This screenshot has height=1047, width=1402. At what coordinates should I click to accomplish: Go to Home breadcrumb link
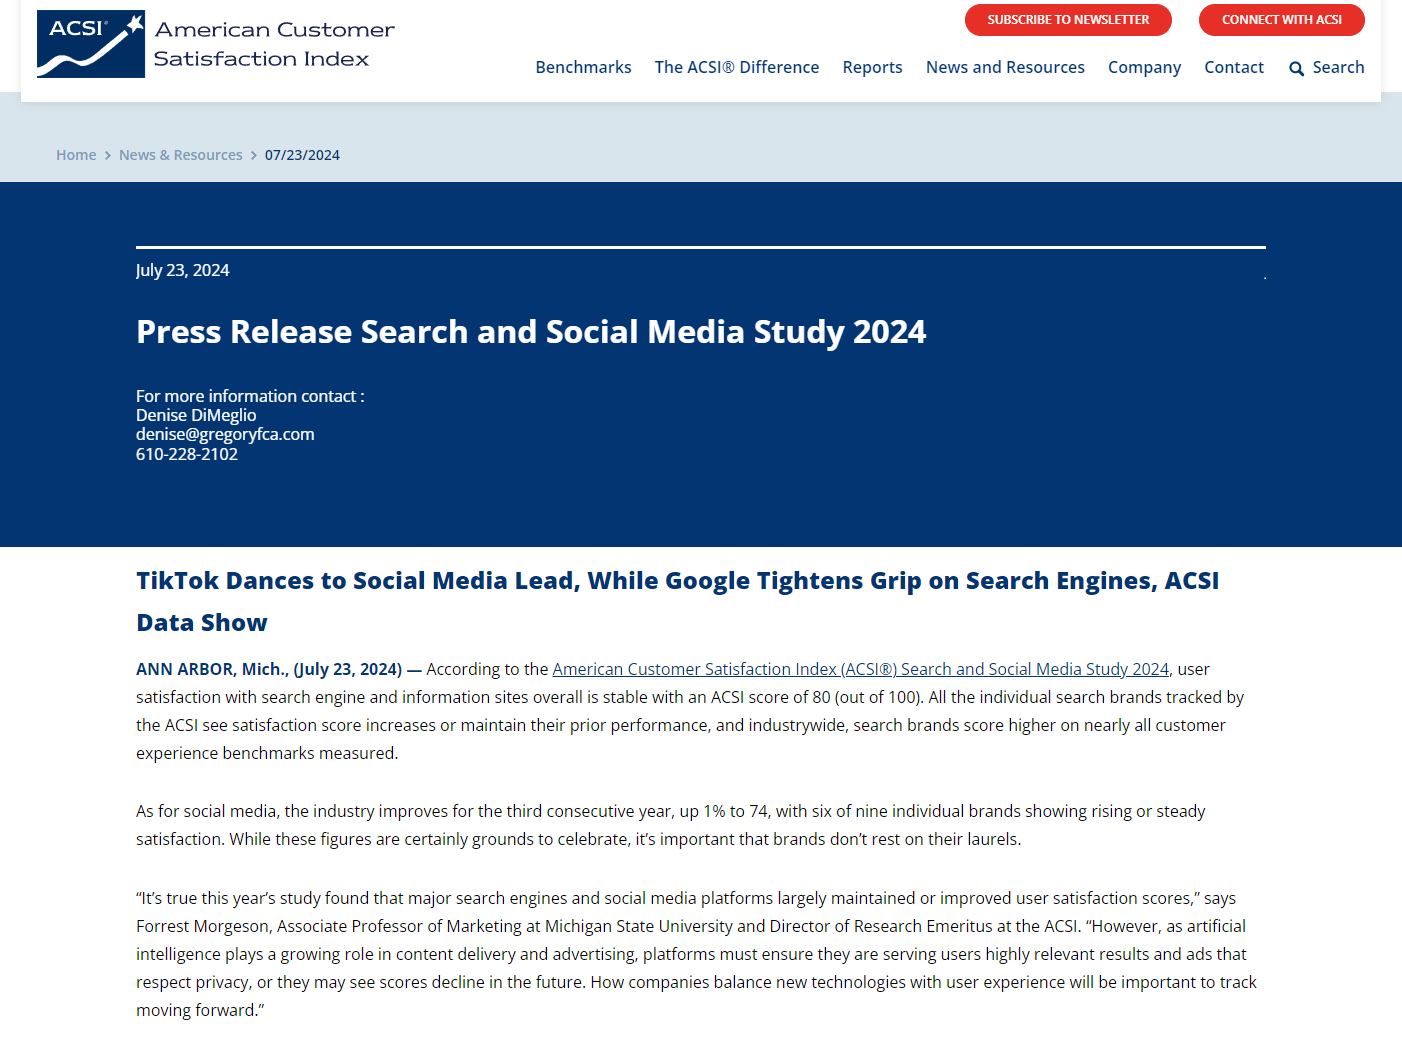click(76, 155)
